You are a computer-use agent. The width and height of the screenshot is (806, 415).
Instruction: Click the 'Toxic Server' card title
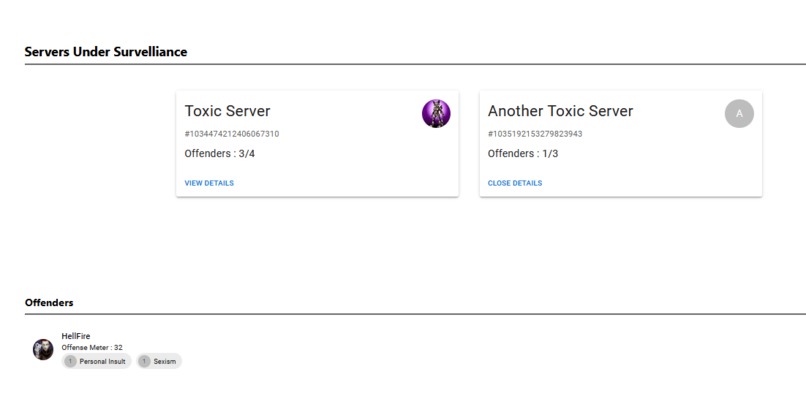pyautogui.click(x=227, y=111)
